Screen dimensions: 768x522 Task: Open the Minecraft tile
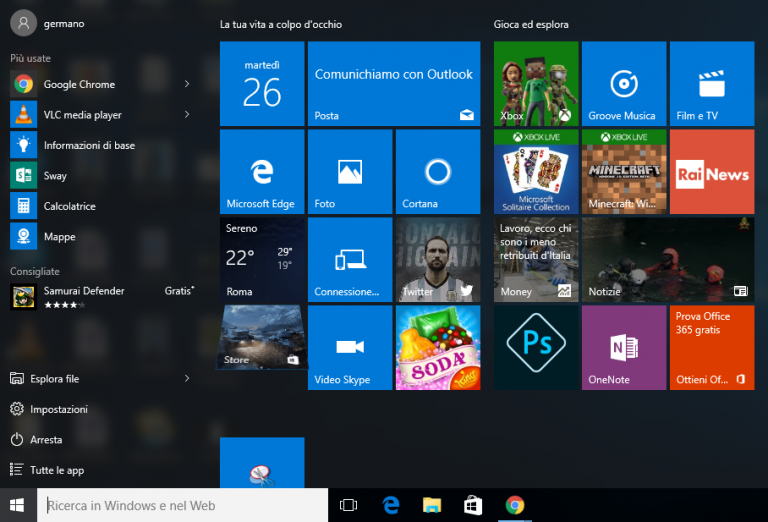point(624,172)
